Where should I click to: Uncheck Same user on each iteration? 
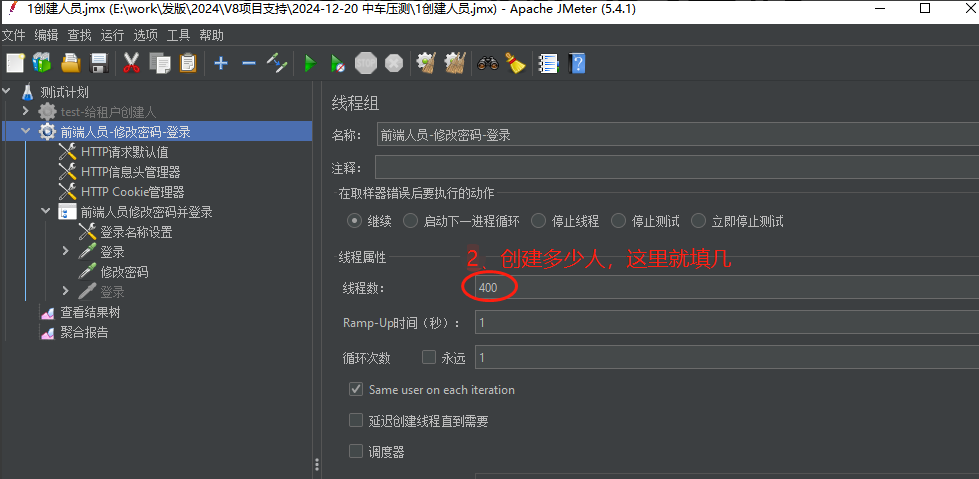point(356,390)
